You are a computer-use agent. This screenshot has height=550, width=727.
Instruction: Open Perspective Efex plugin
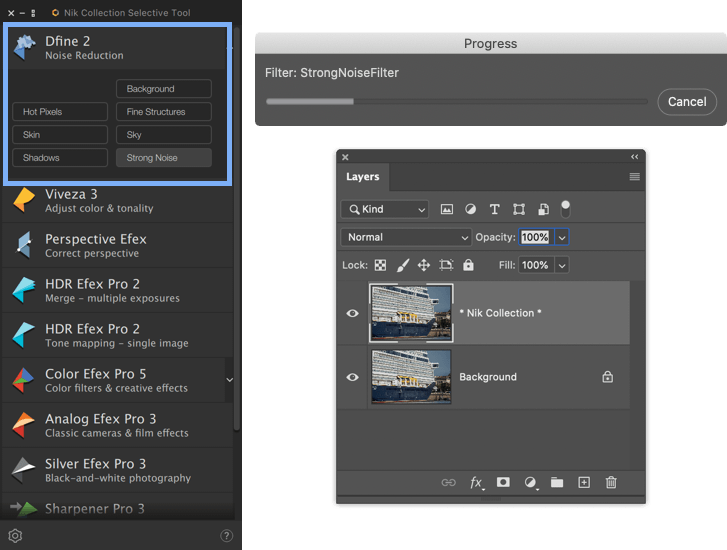(x=117, y=245)
